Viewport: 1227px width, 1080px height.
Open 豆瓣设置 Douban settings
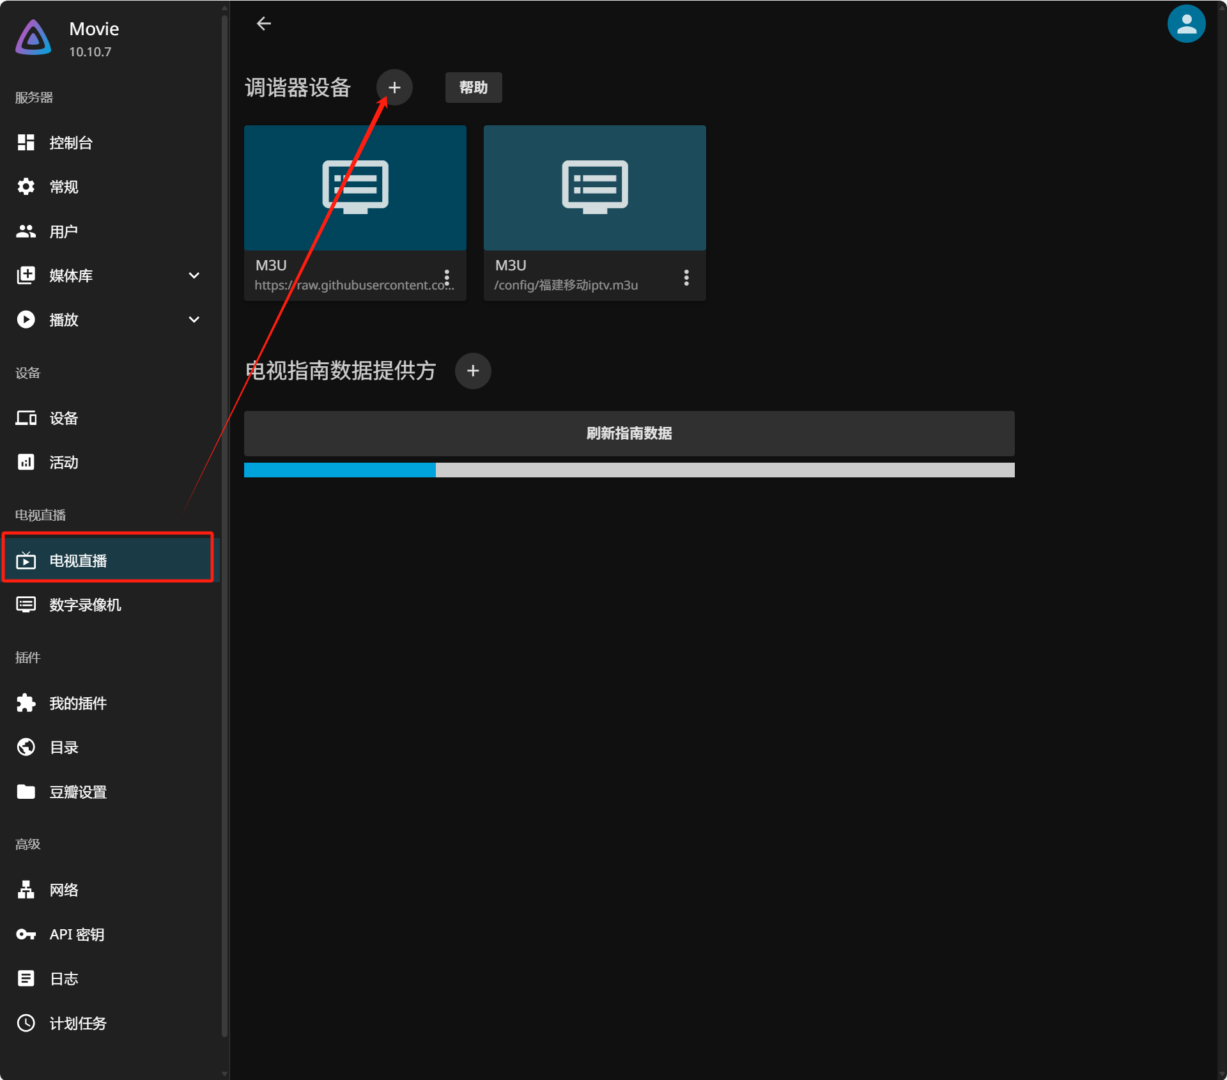108,792
